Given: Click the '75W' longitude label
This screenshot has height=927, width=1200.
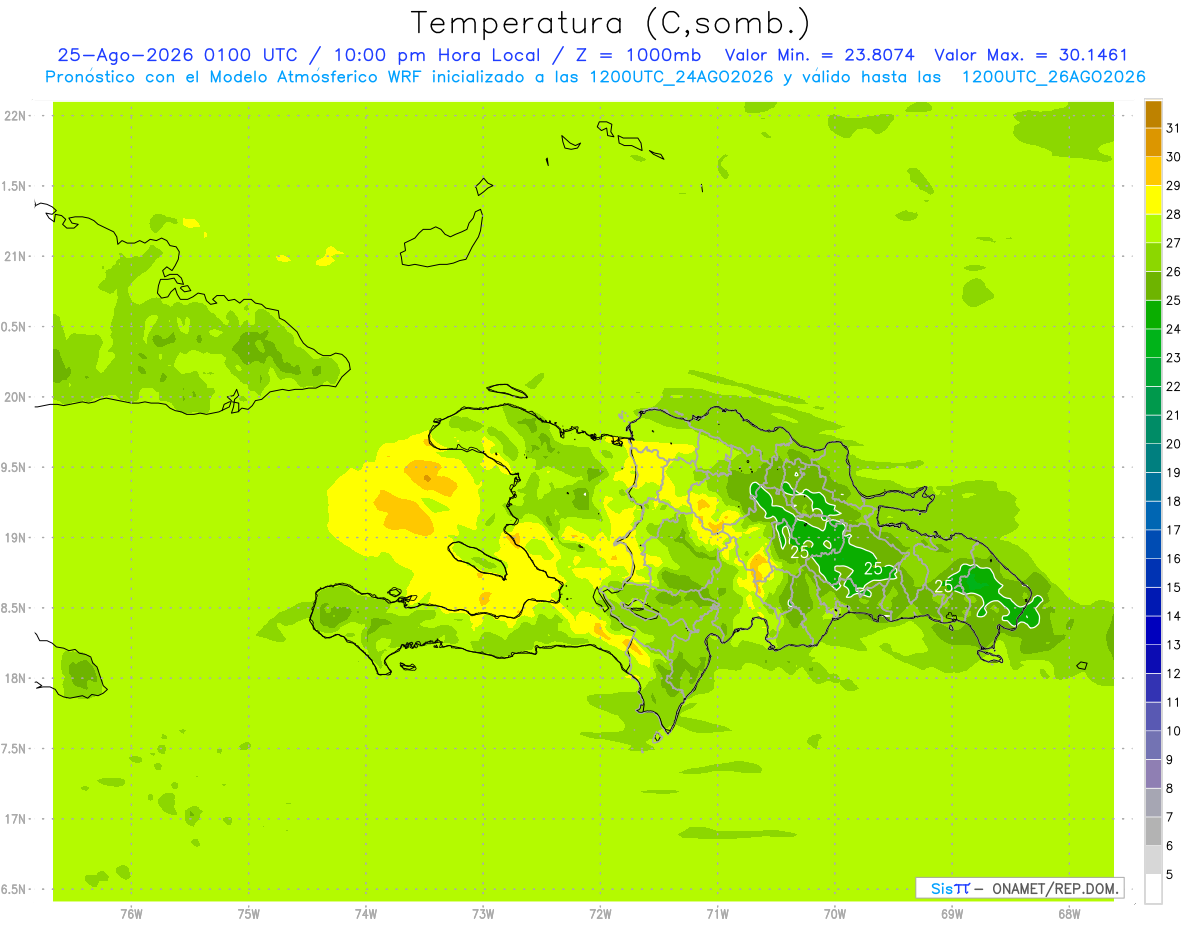Looking at the screenshot, I should click(x=249, y=913).
